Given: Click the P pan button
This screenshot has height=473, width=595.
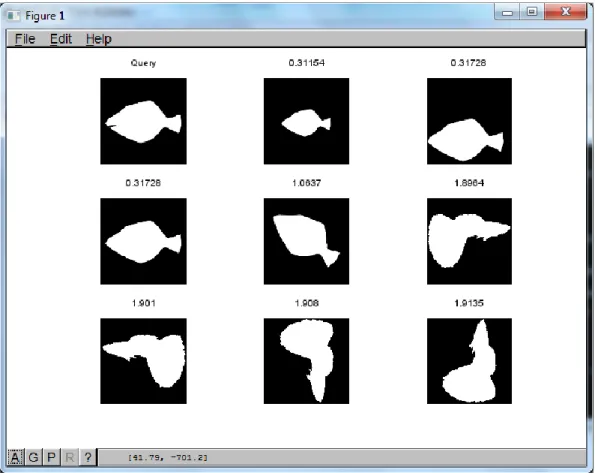Looking at the screenshot, I should (51, 457).
